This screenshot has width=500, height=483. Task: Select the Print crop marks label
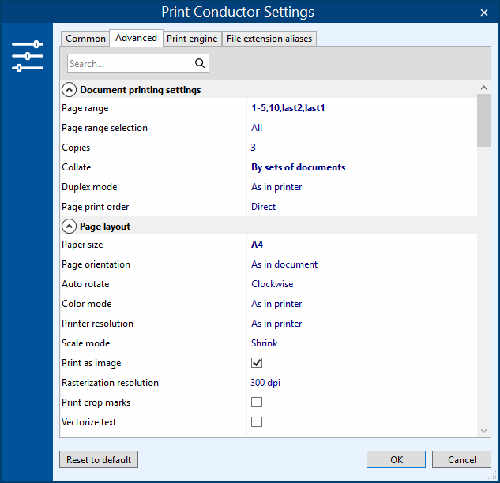click(x=96, y=403)
